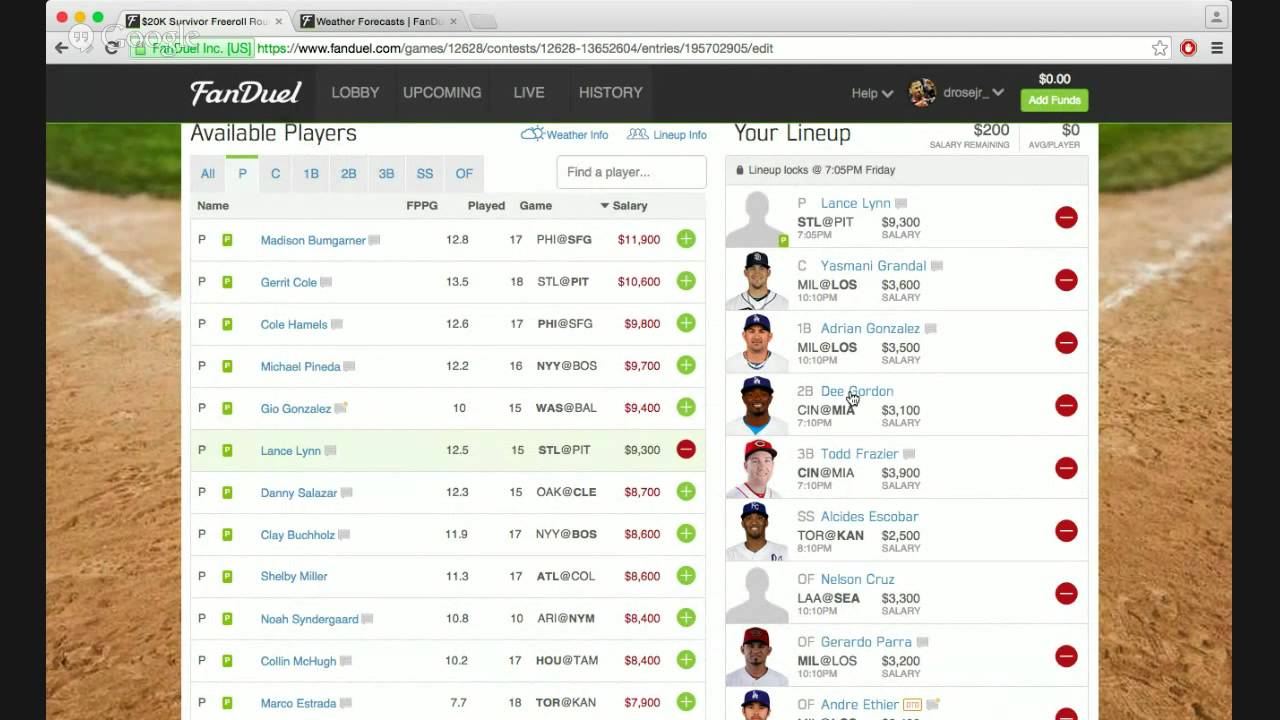Open note icon next to Madison Bumgarner
Screen dimensions: 1280x720
click(x=374, y=240)
